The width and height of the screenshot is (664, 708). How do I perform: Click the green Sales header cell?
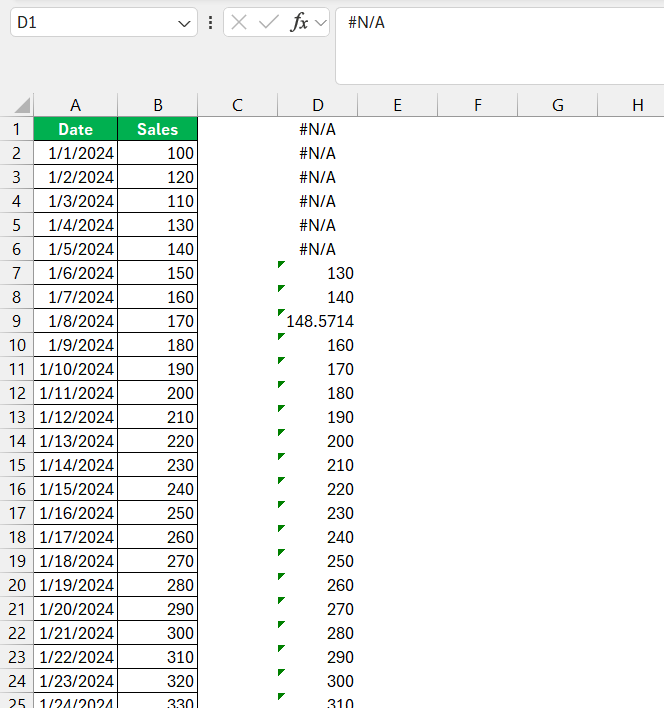(158, 129)
